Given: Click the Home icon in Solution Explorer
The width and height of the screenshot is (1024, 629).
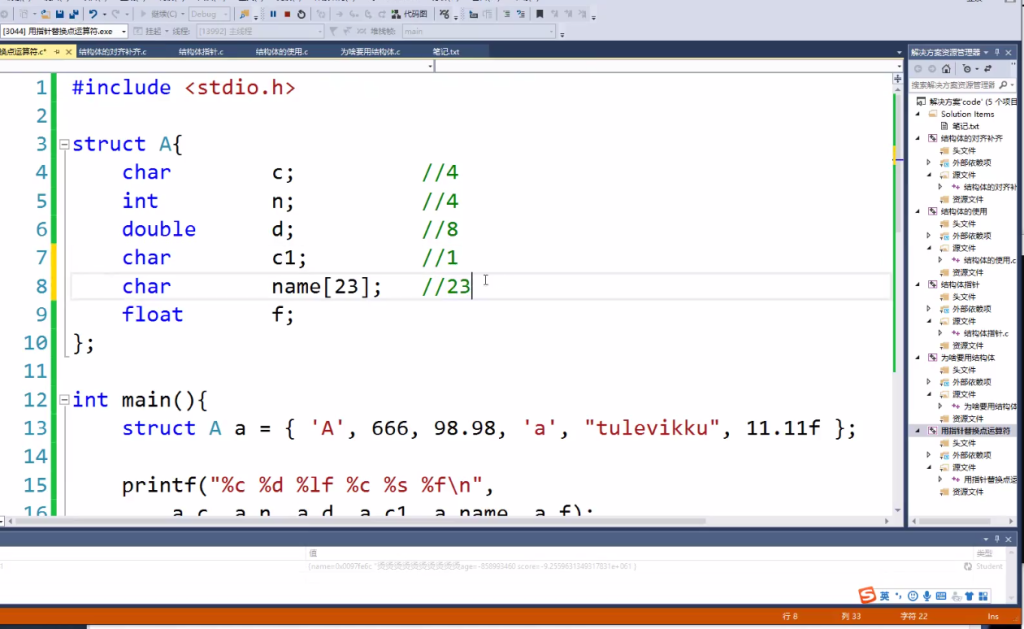Looking at the screenshot, I should (946, 69).
